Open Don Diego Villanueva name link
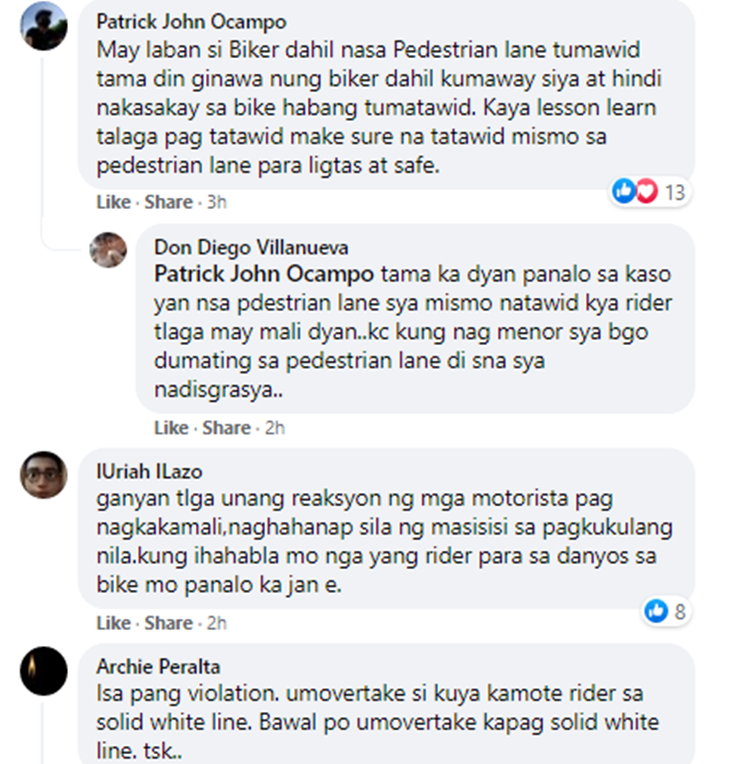Image resolution: width=750 pixels, height=764 pixels. [251, 248]
